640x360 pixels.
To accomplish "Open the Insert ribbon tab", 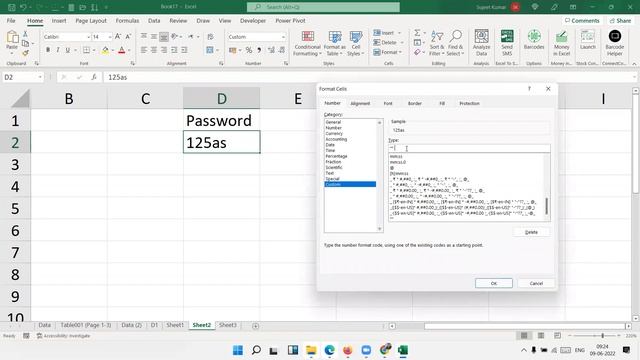I will (59, 20).
